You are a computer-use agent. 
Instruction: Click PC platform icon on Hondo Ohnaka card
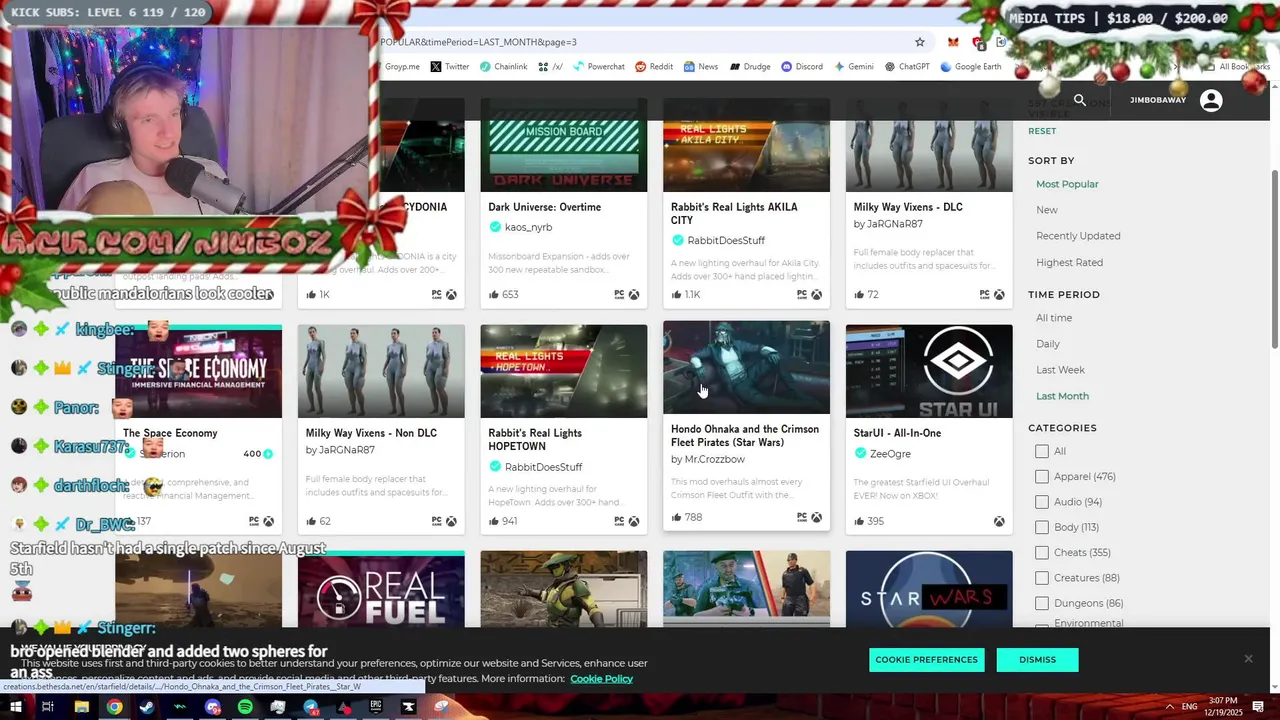[x=802, y=517]
